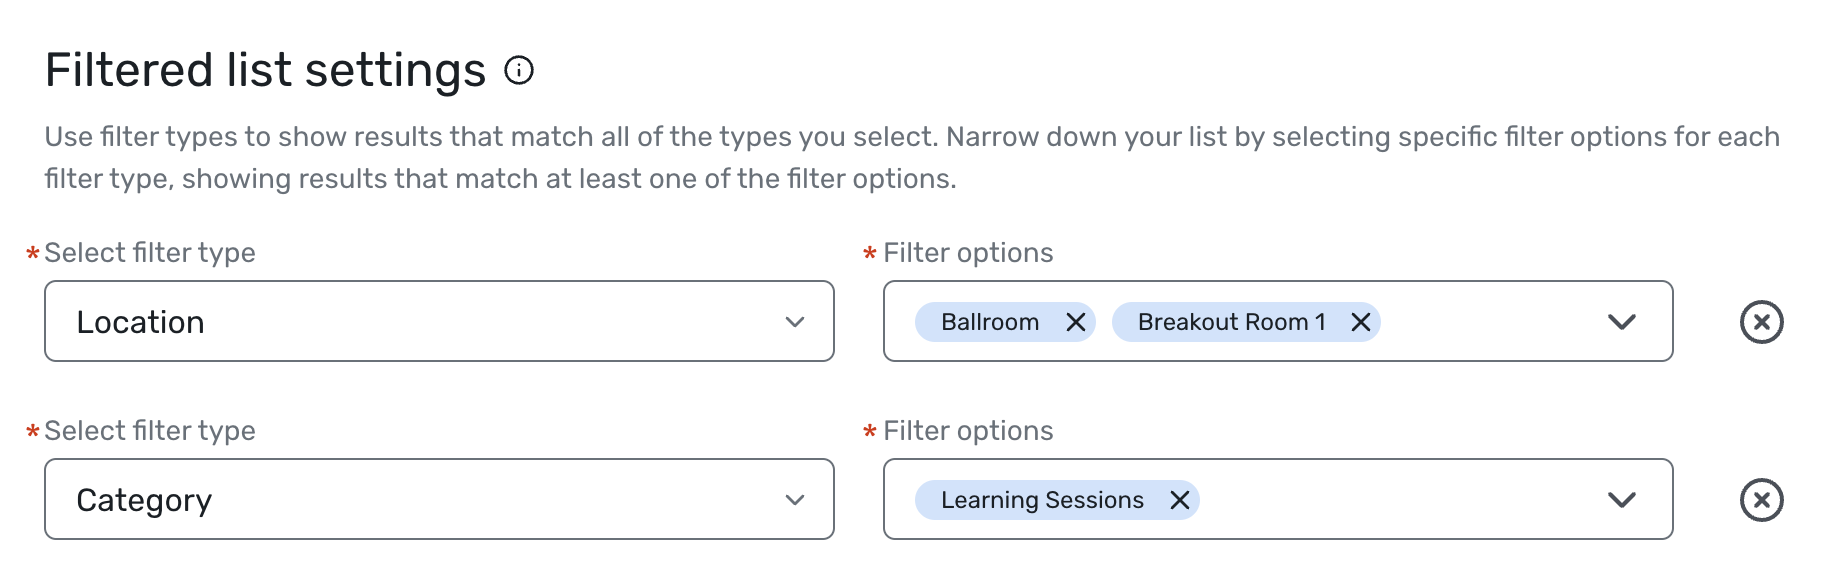Click the first Select filter type field
The width and height of the screenshot is (1842, 576).
pos(440,322)
